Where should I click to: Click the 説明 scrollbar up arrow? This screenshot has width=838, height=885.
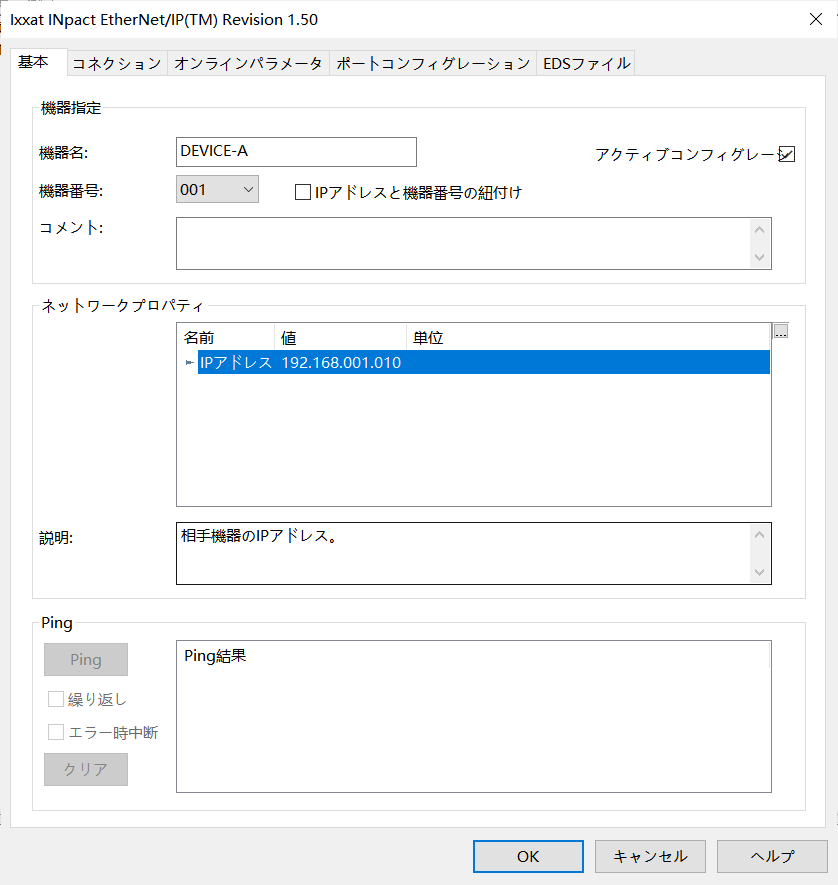tap(760, 535)
